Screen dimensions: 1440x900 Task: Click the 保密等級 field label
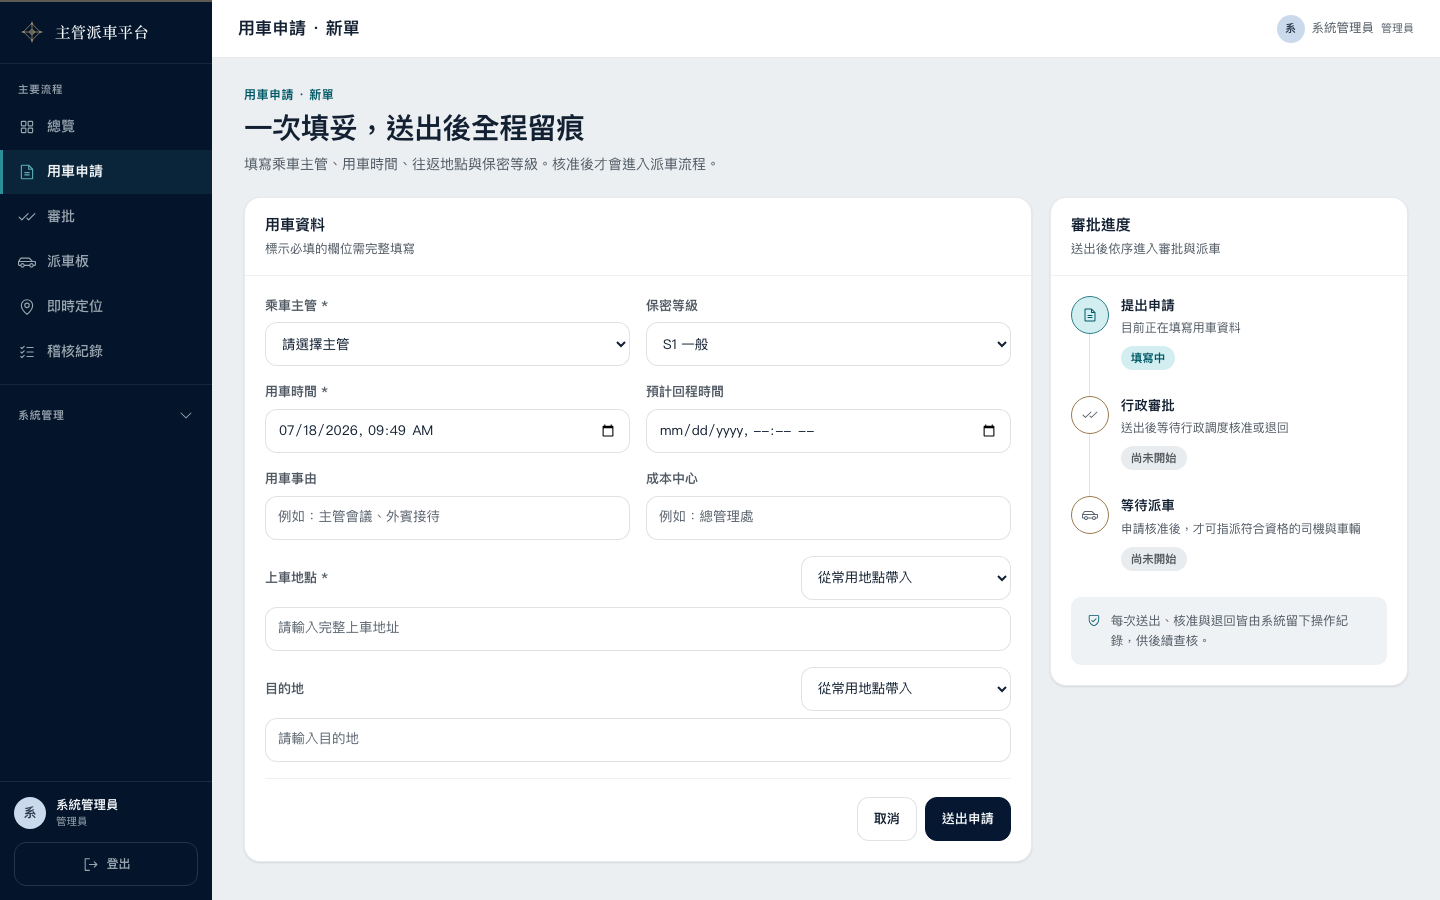pyautogui.click(x=672, y=306)
